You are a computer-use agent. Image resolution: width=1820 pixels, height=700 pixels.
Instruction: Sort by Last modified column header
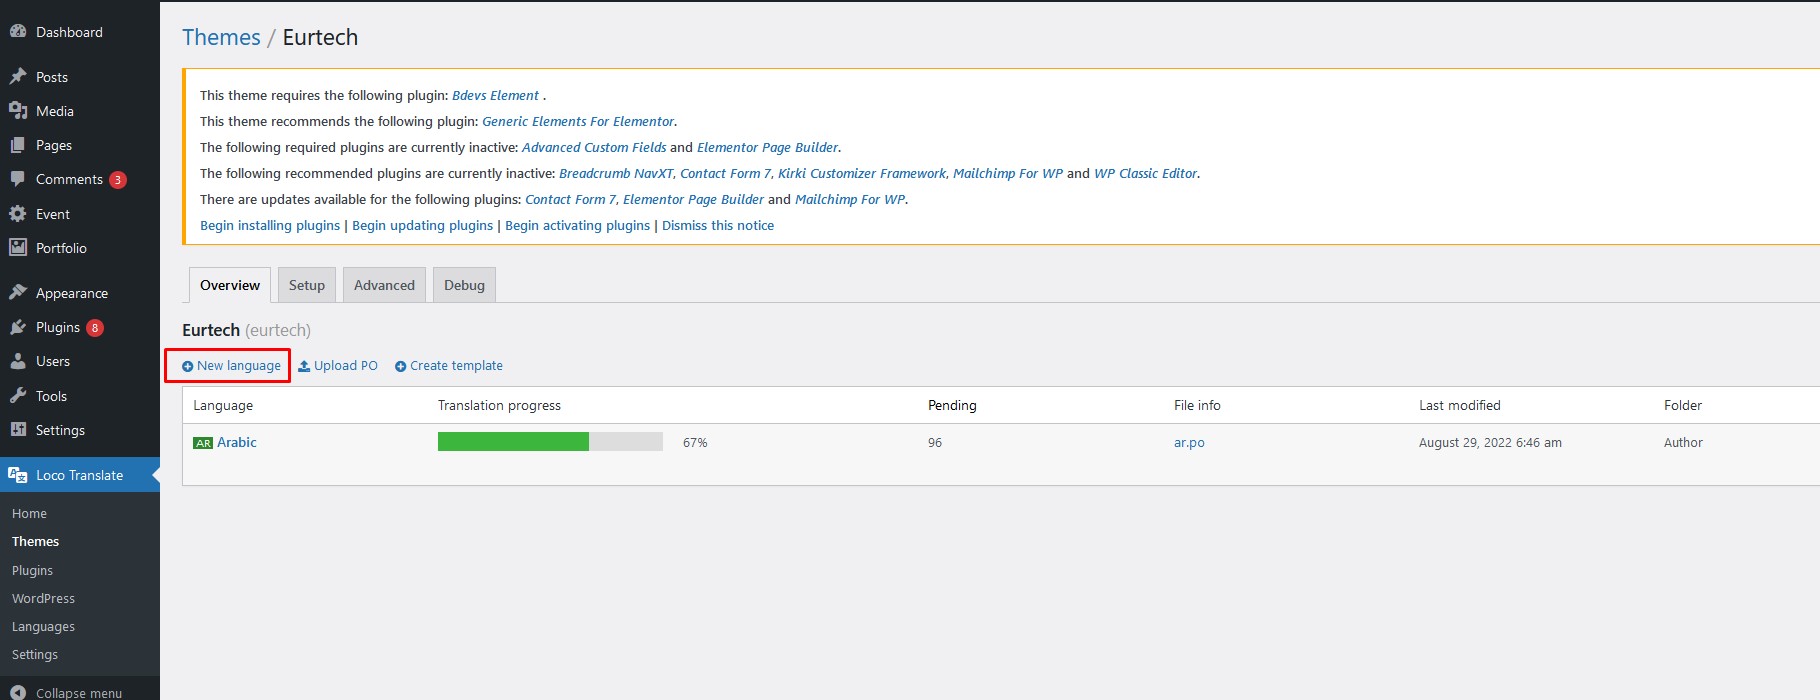[x=1459, y=405]
